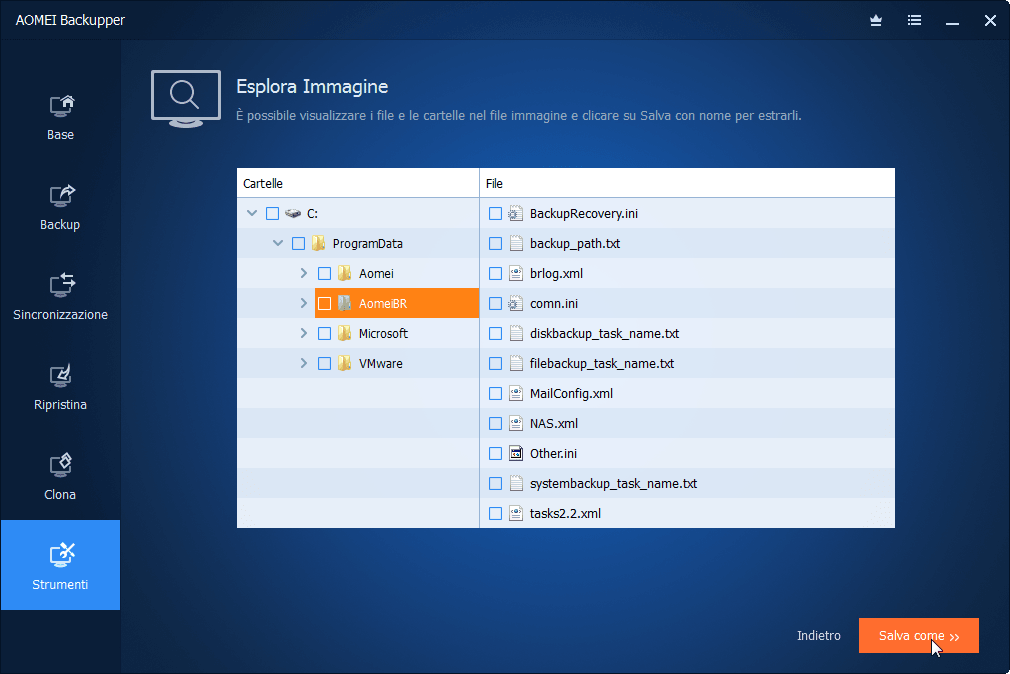The height and width of the screenshot is (674, 1010).
Task: Tick the filebackup_task_name.txt checkbox
Action: point(495,363)
